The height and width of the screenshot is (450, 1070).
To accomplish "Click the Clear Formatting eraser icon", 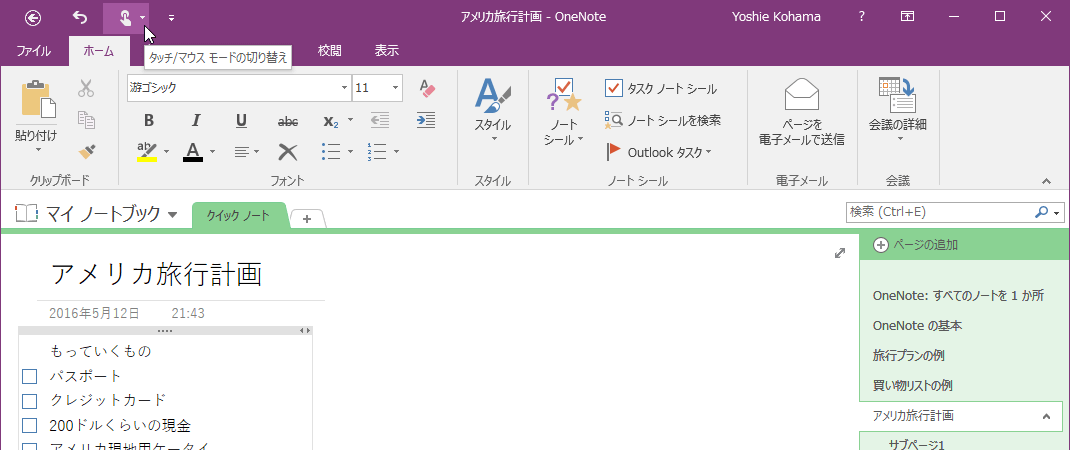I will coord(427,89).
